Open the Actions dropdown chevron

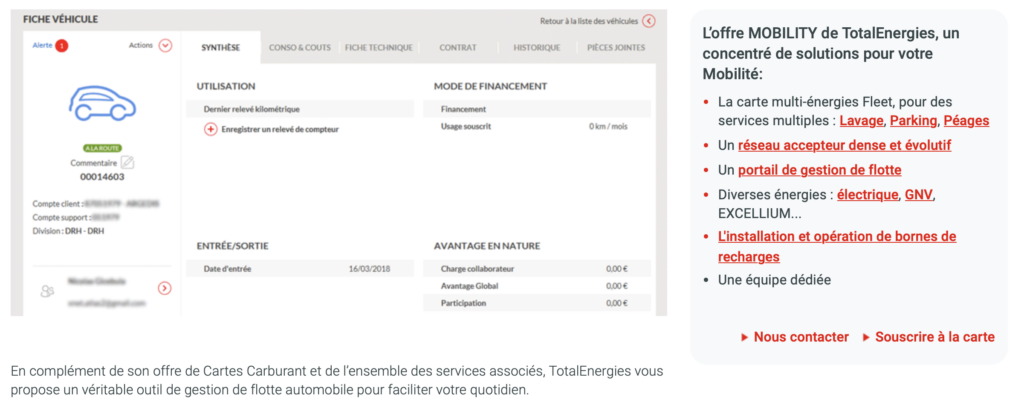pyautogui.click(x=165, y=46)
